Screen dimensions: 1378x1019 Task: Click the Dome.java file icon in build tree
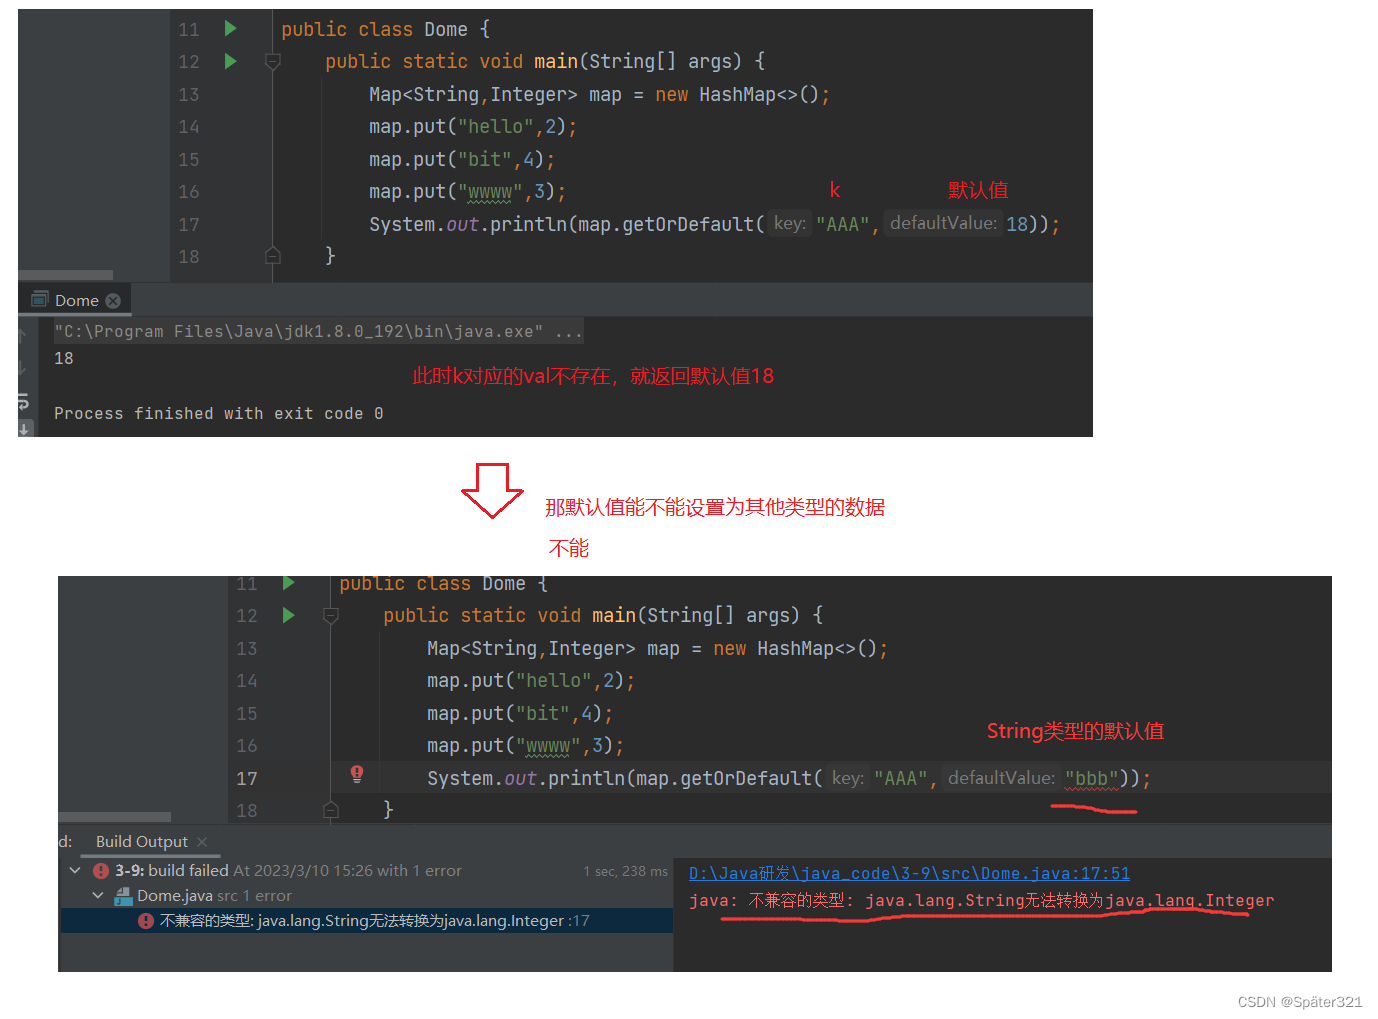[x=123, y=896]
